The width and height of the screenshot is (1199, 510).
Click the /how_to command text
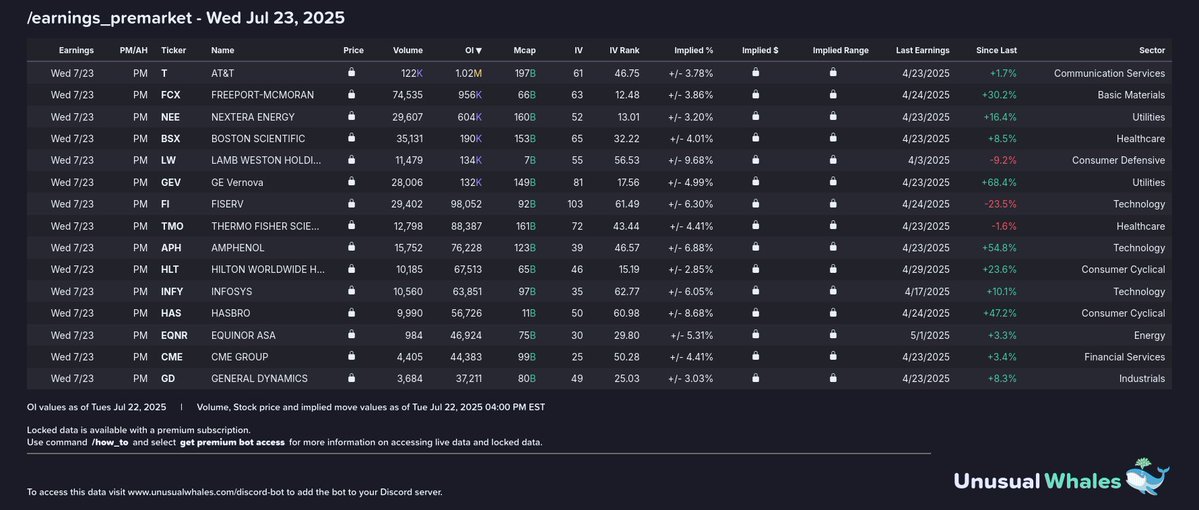click(x=109, y=443)
